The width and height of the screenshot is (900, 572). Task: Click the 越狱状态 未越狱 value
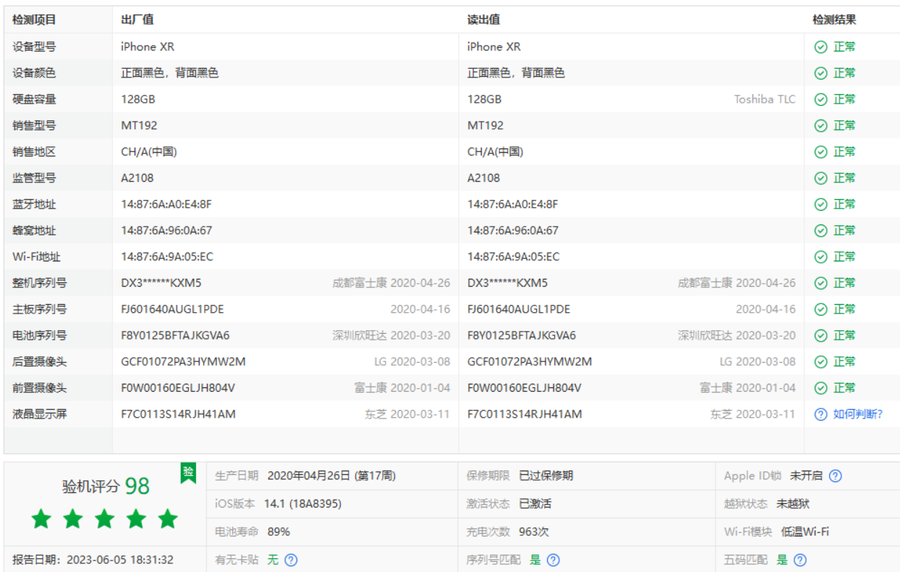click(x=793, y=504)
